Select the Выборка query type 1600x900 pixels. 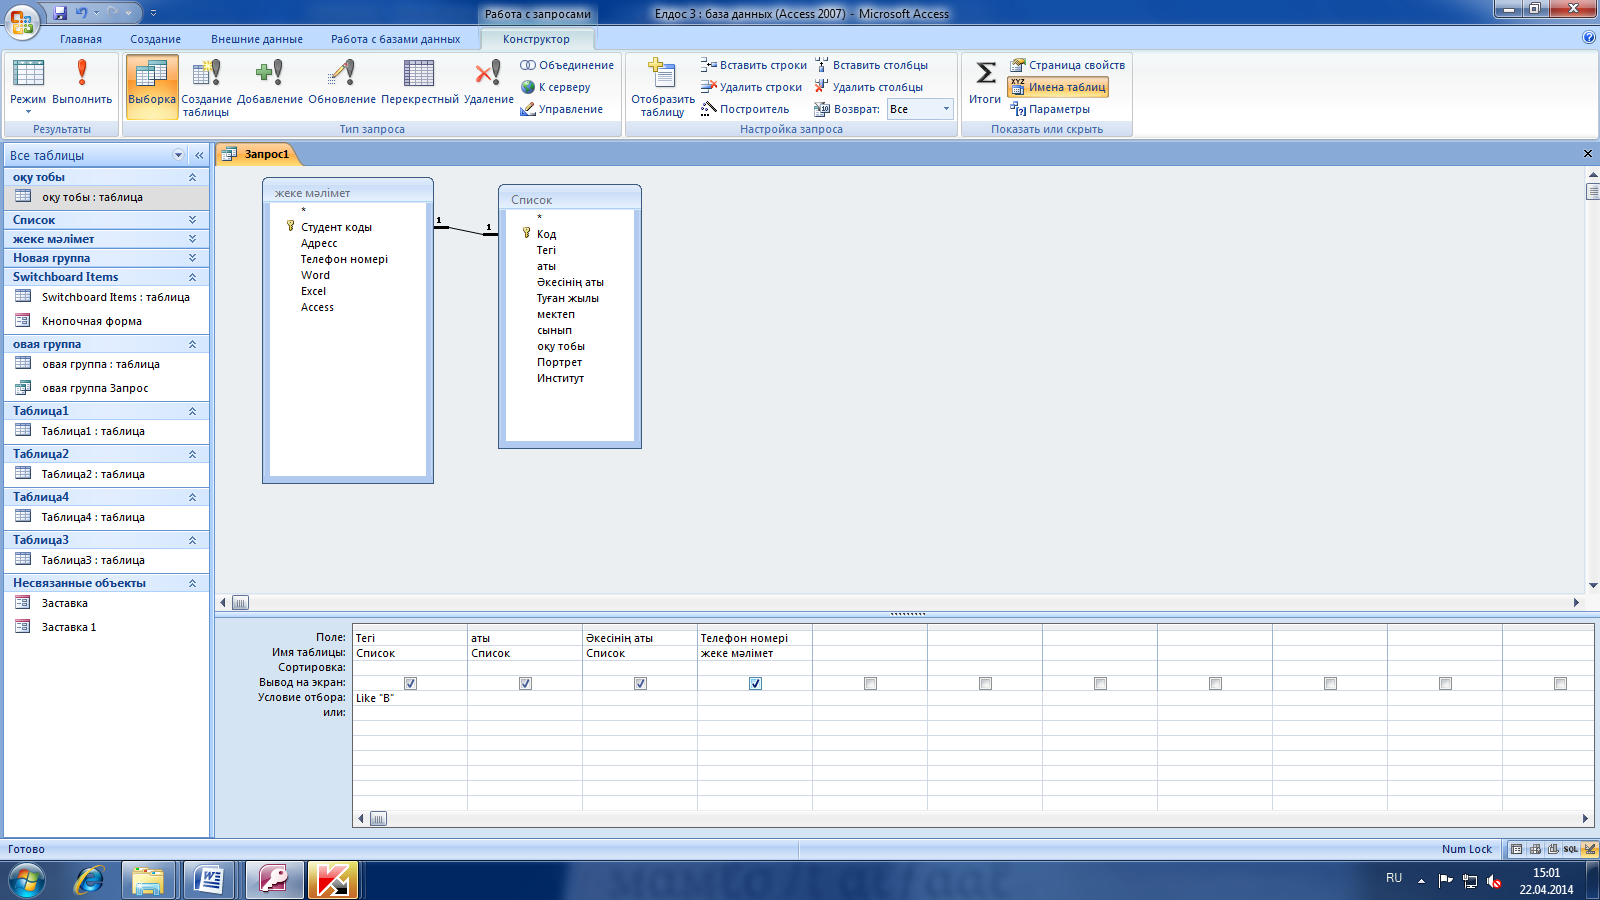click(x=152, y=86)
